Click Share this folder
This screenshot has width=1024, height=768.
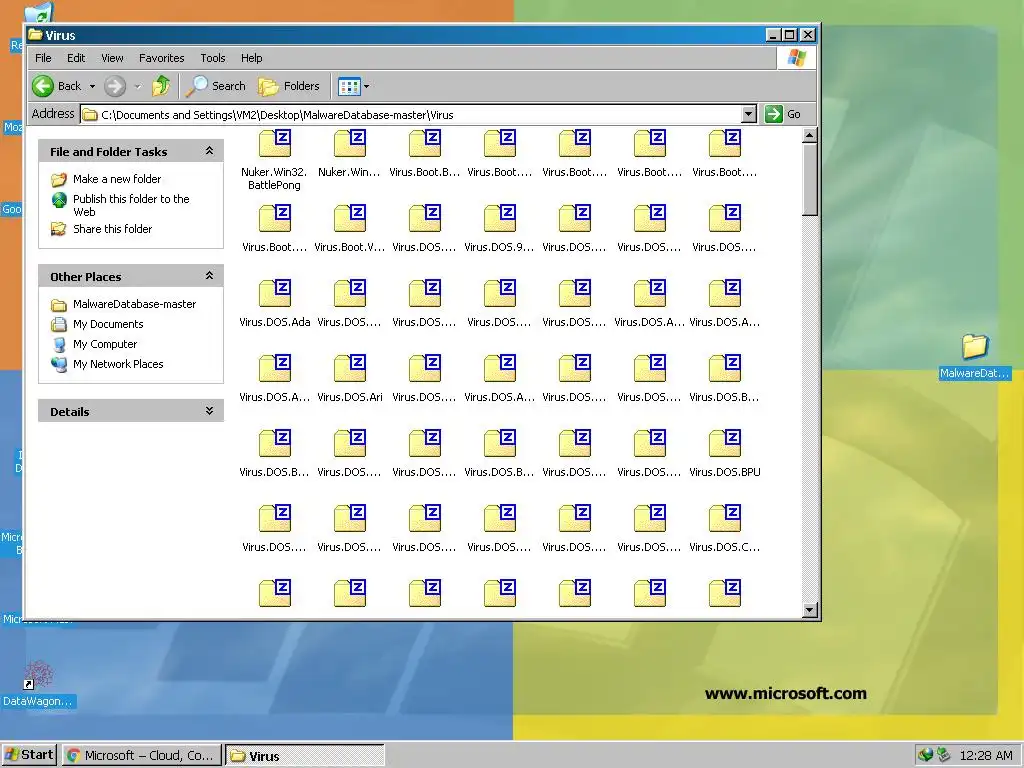(x=112, y=229)
